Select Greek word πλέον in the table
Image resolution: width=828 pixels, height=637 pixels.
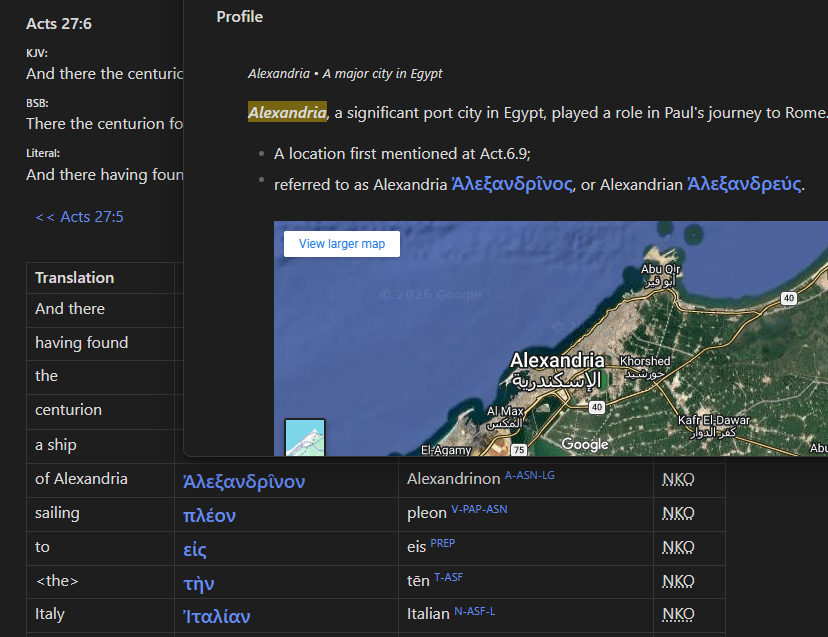click(209, 516)
